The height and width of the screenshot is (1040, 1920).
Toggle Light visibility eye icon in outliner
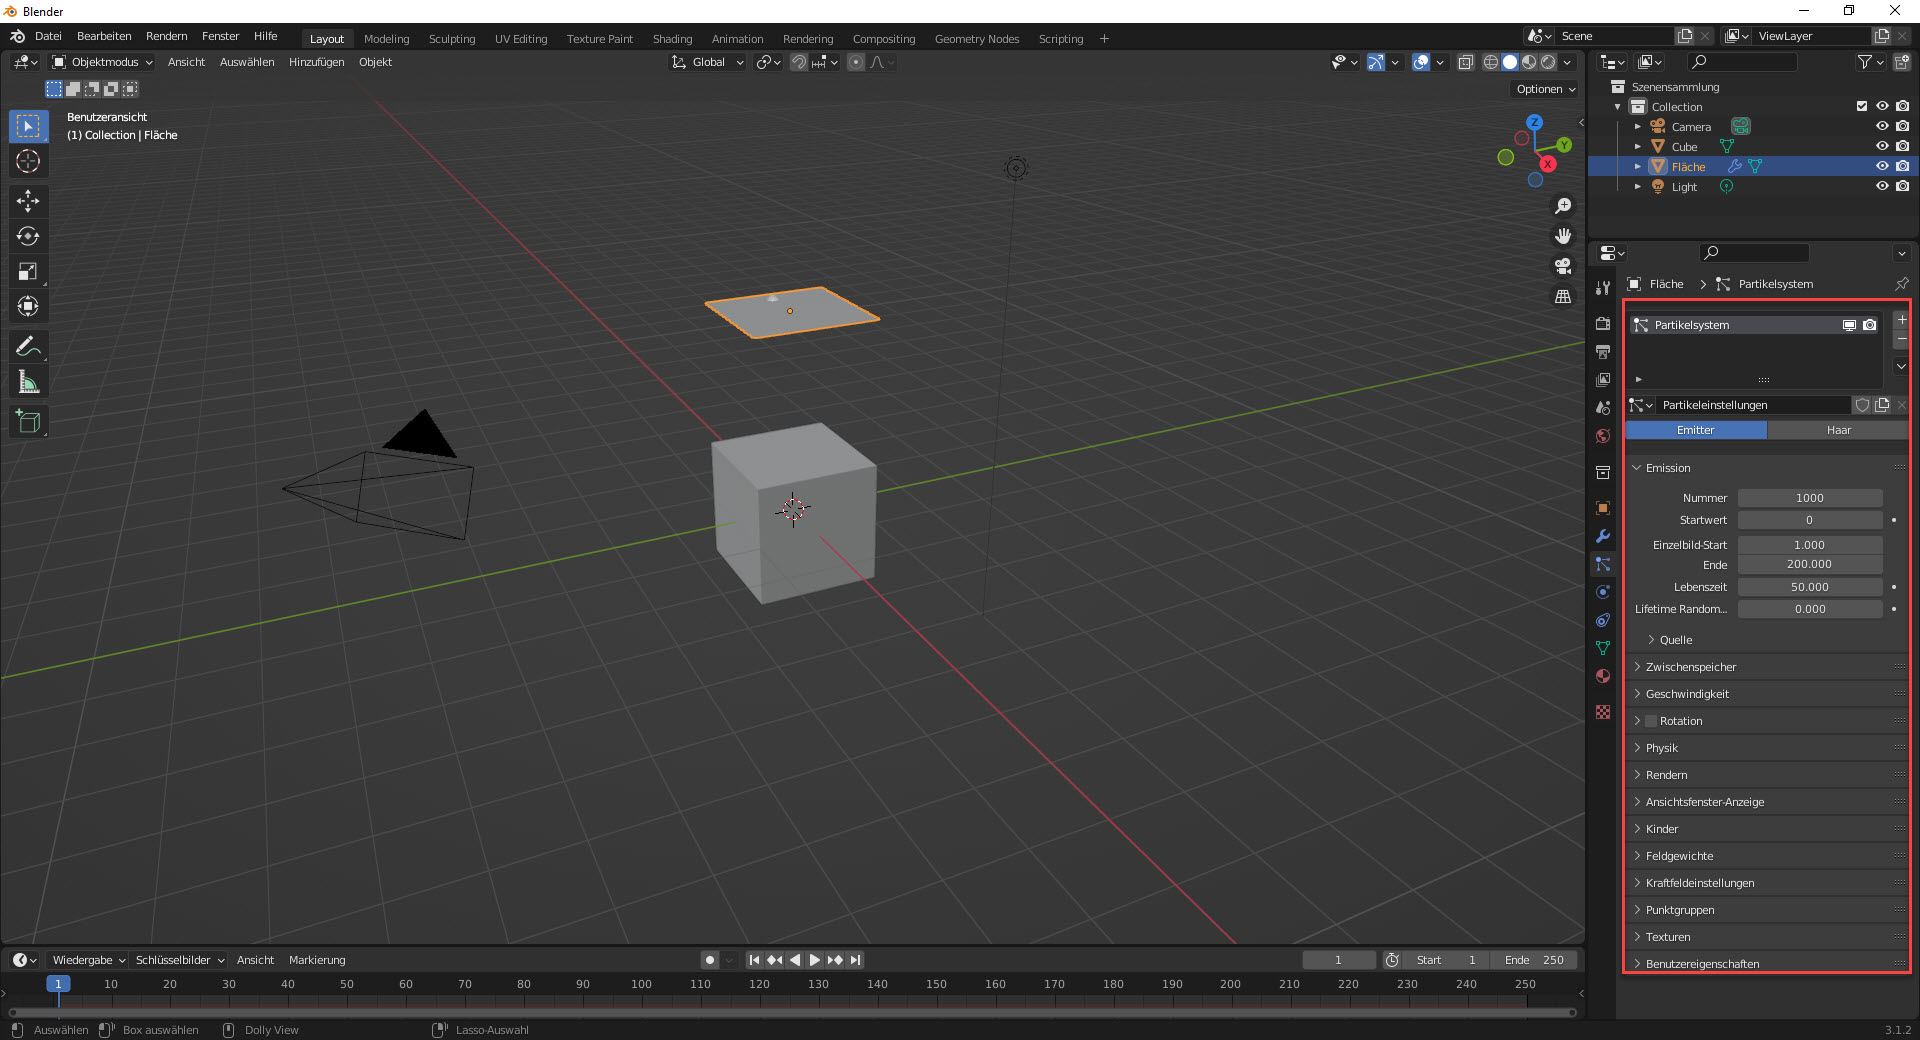tap(1882, 186)
